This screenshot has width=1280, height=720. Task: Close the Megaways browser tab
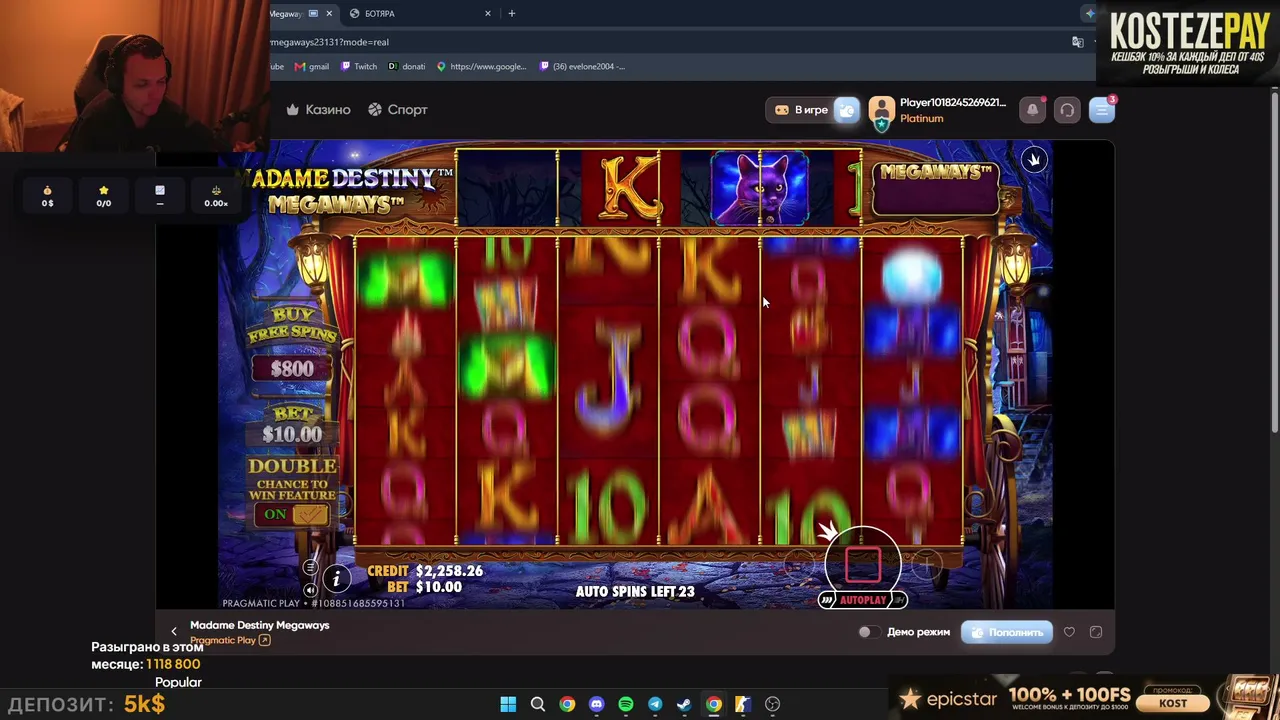coord(329,13)
